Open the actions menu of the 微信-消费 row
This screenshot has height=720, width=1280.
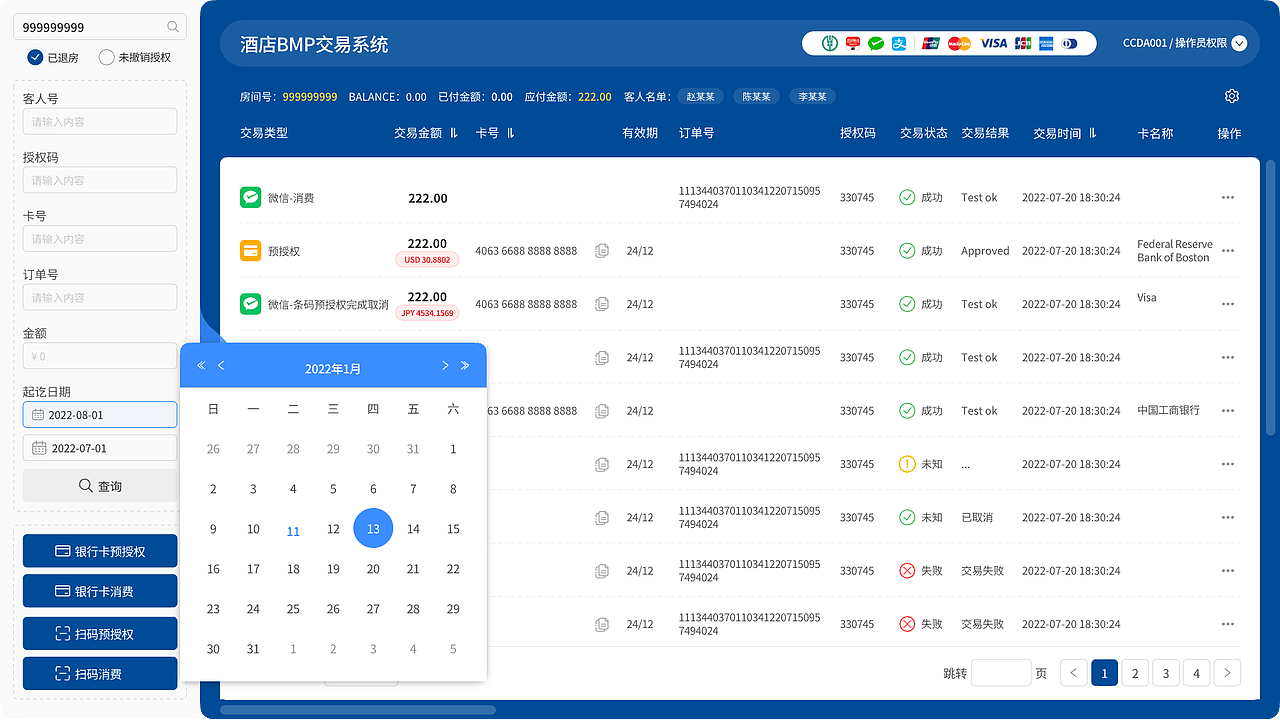tap(1228, 197)
